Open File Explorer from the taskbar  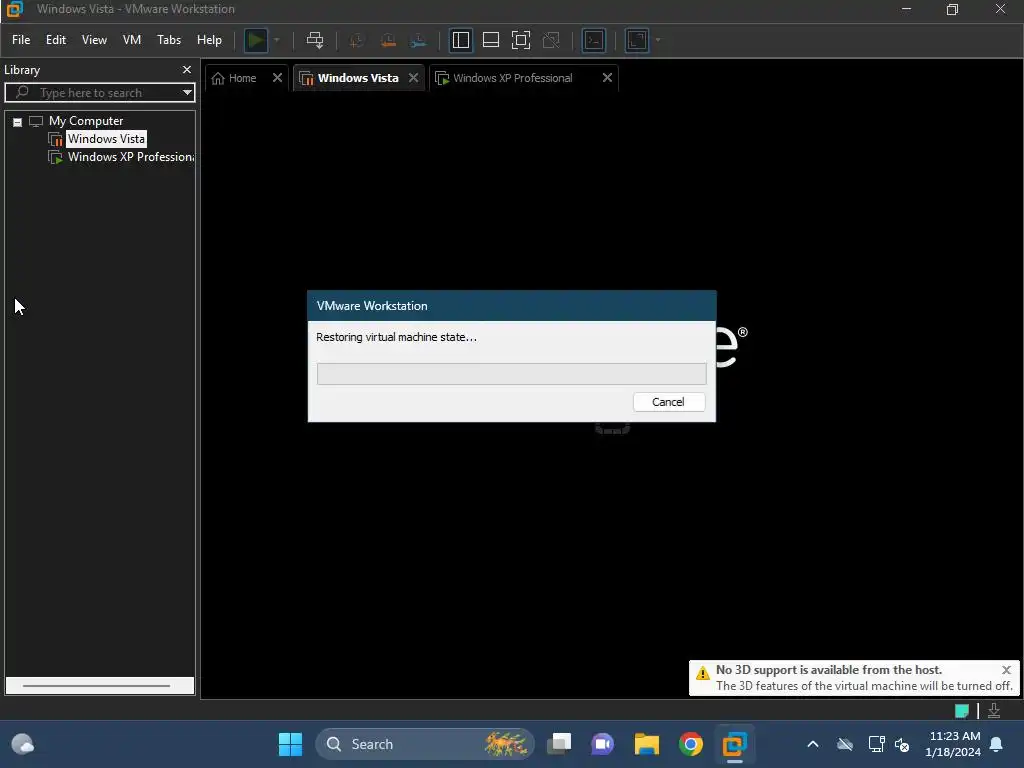[x=647, y=744]
